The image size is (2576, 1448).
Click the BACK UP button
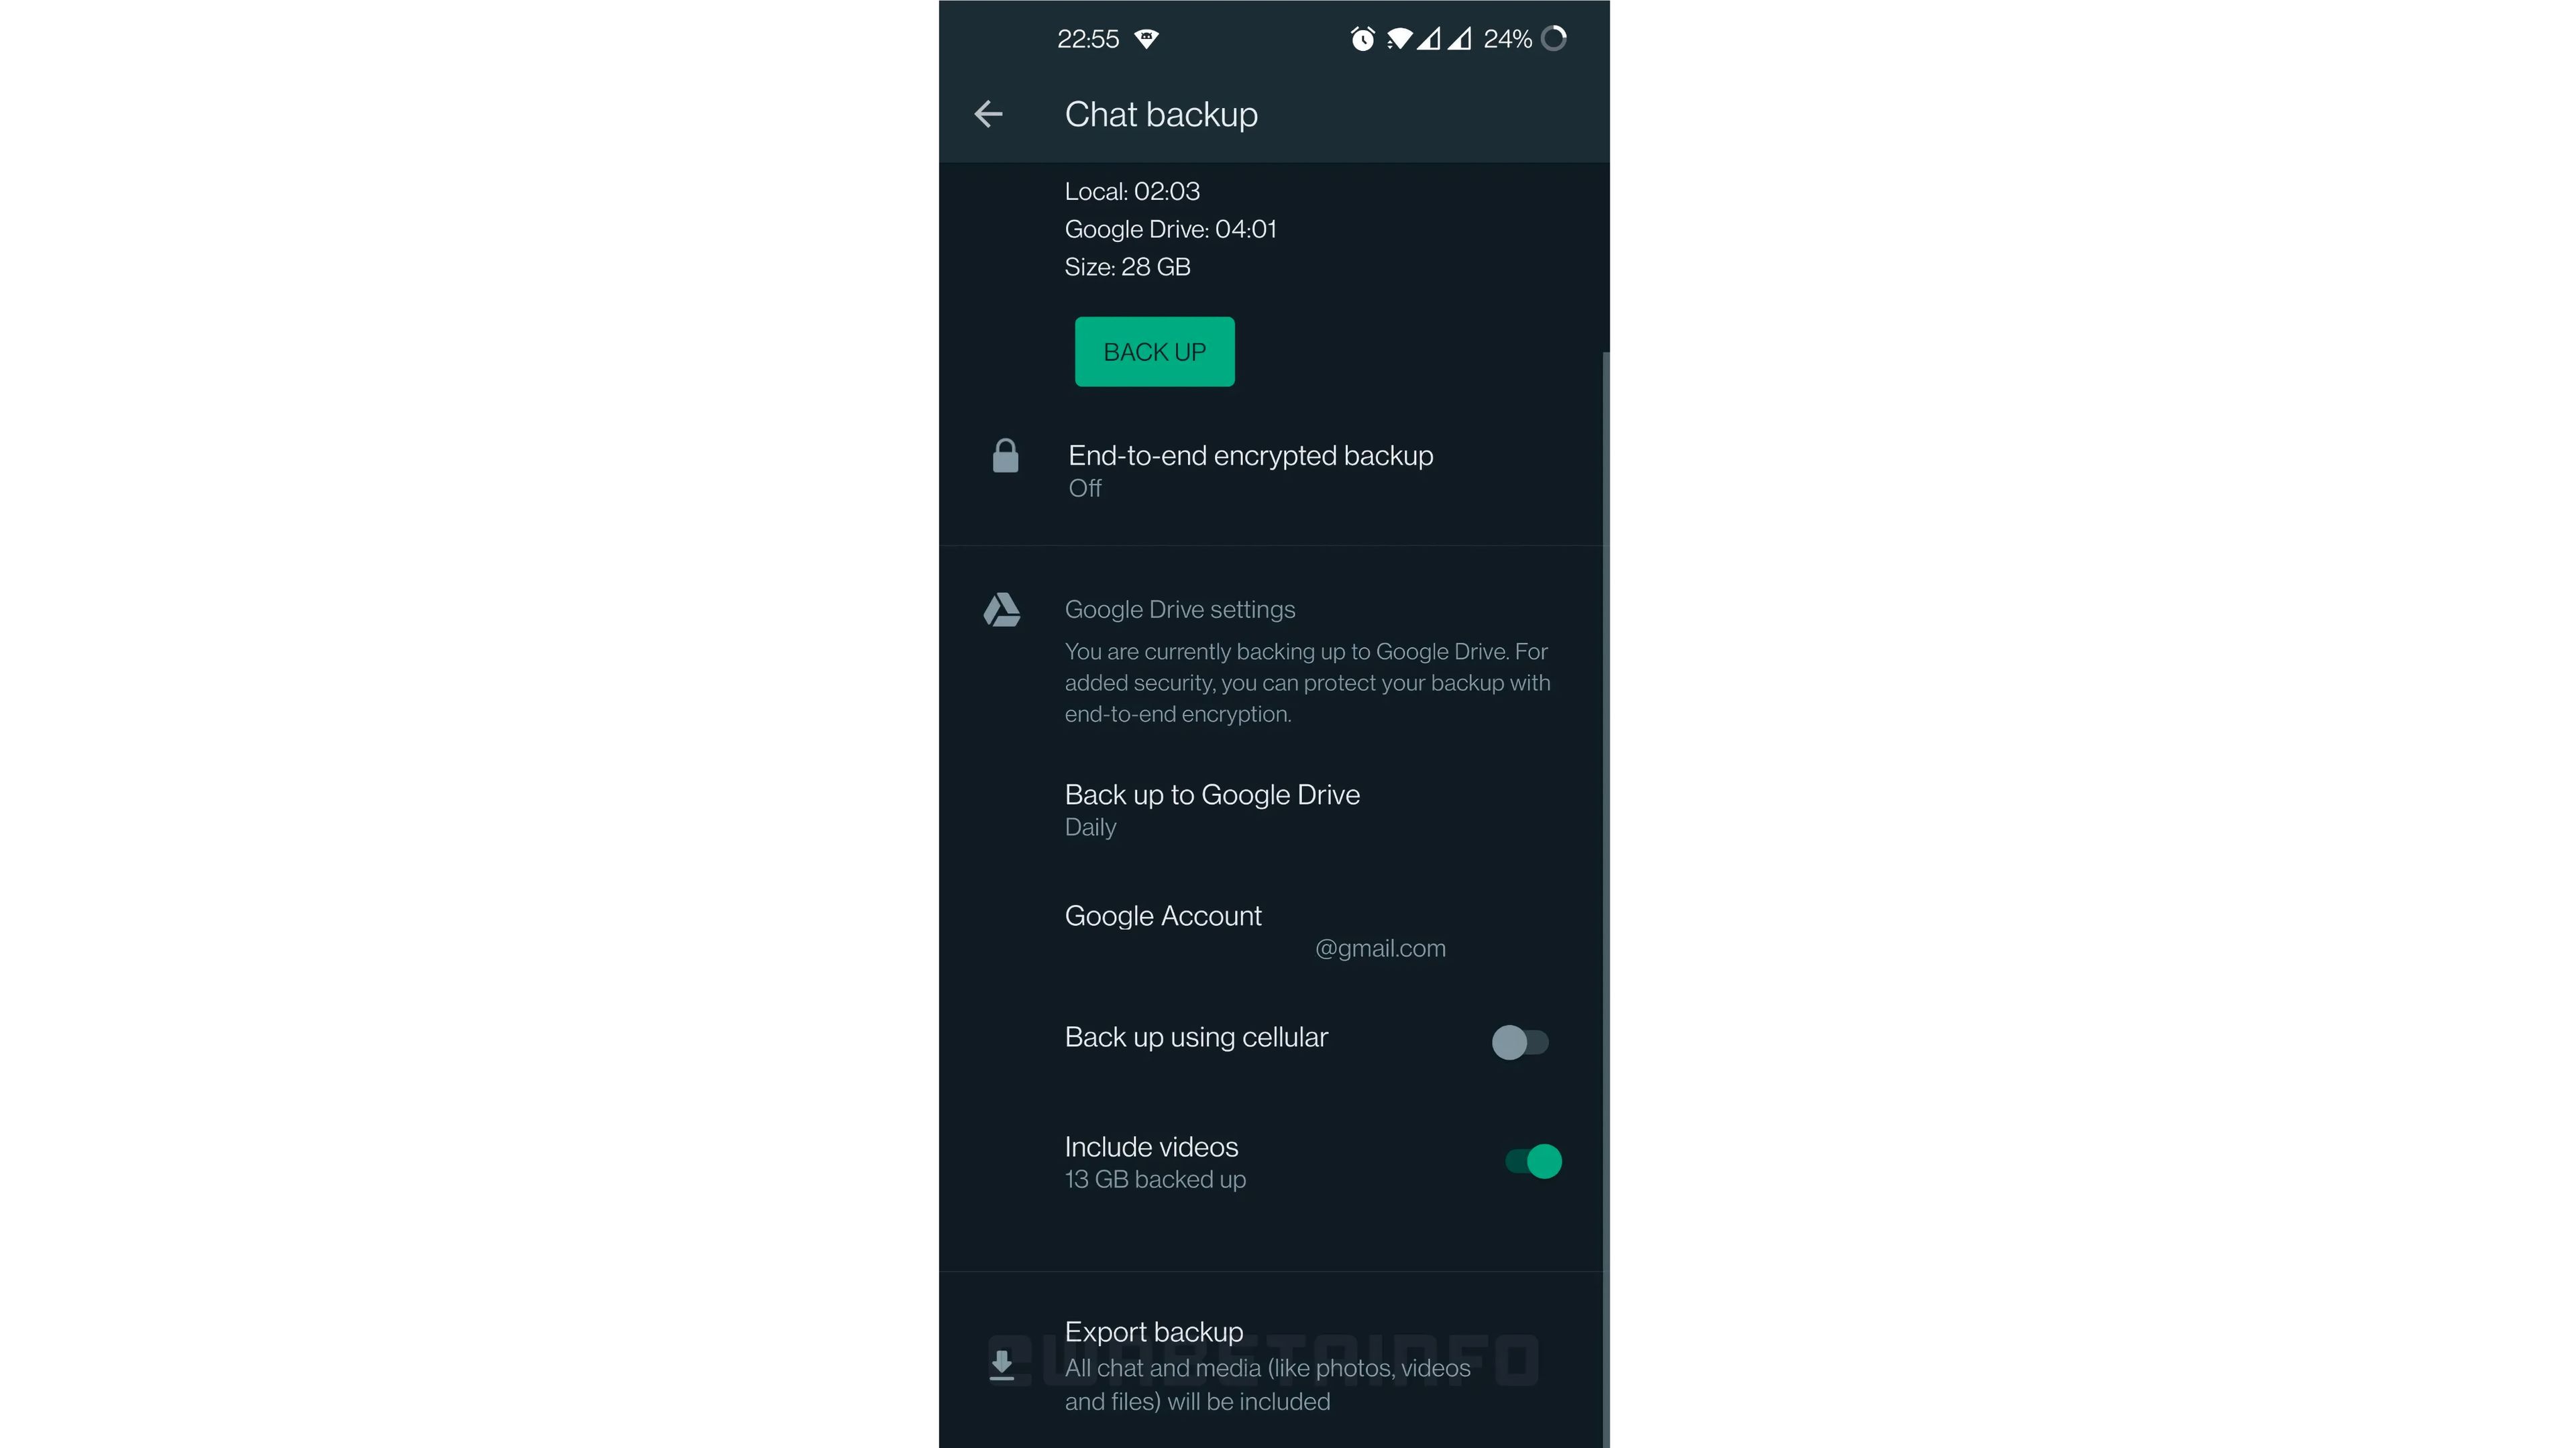click(1155, 350)
